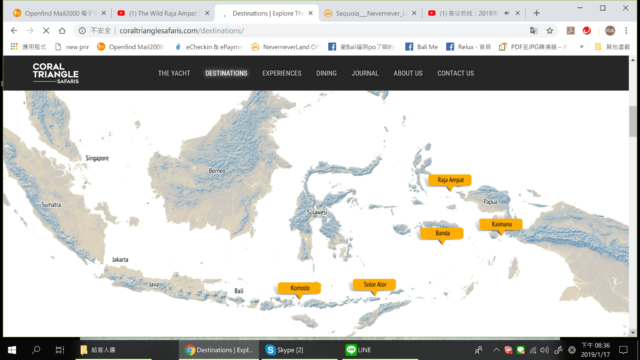Select the Komodo destination marker
This screenshot has height=360, width=640.
point(299,288)
